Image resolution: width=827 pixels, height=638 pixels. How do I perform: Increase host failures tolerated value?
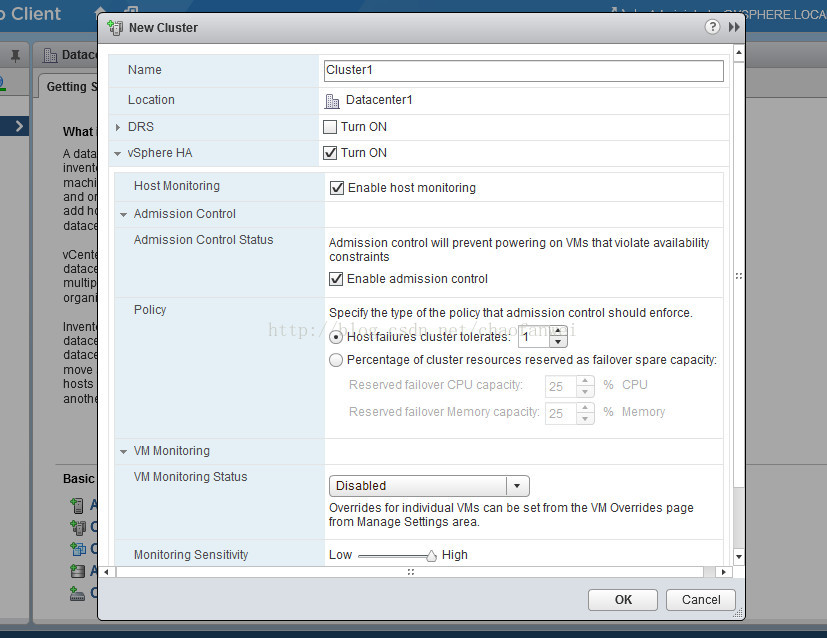558,331
